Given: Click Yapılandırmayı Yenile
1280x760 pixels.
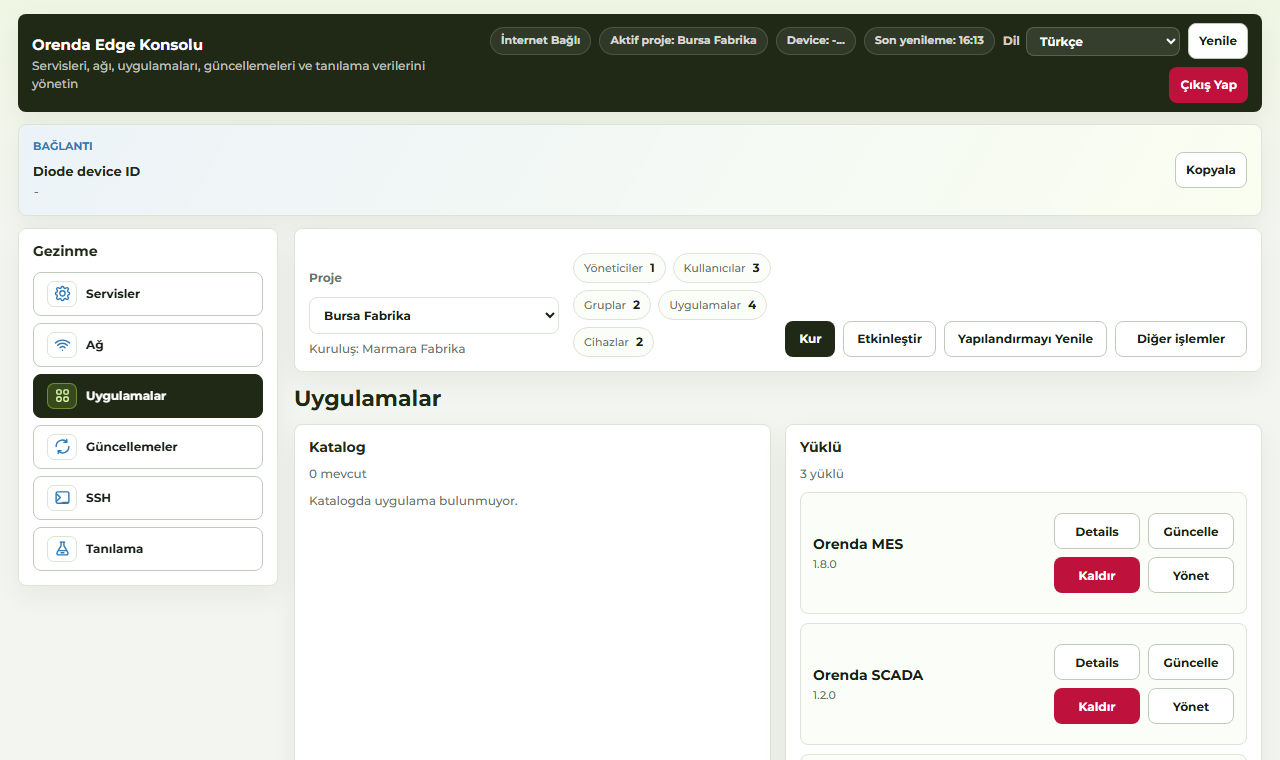Looking at the screenshot, I should pyautogui.click(x=1025, y=339).
